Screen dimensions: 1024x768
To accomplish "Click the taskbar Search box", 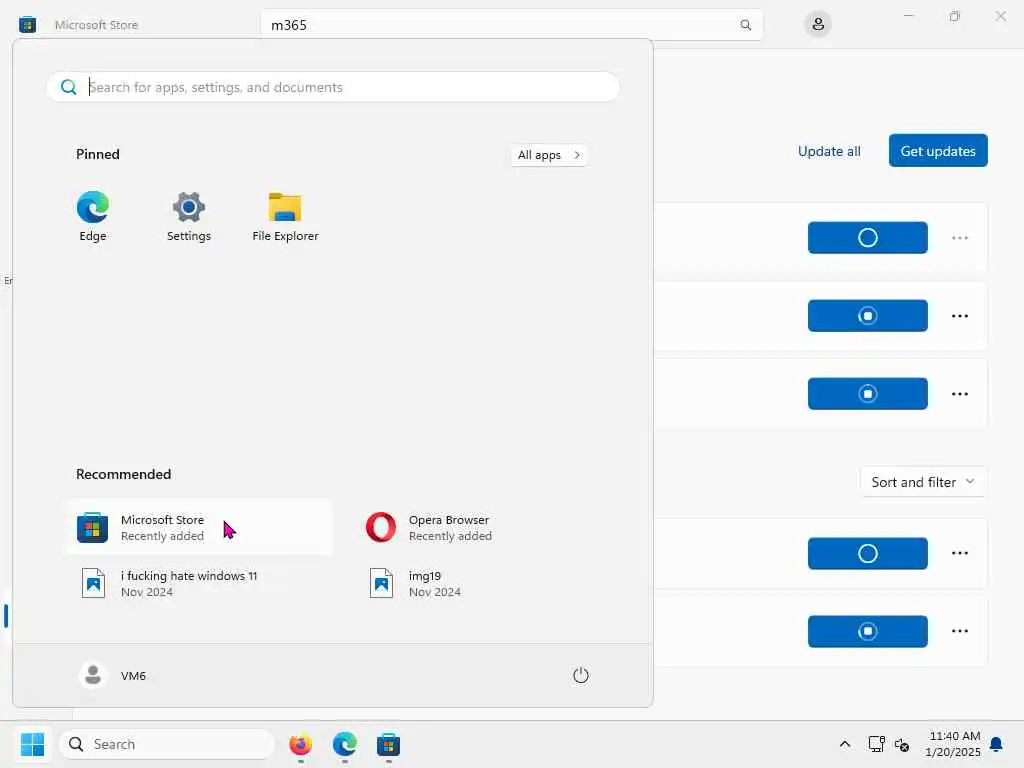I will 167,744.
